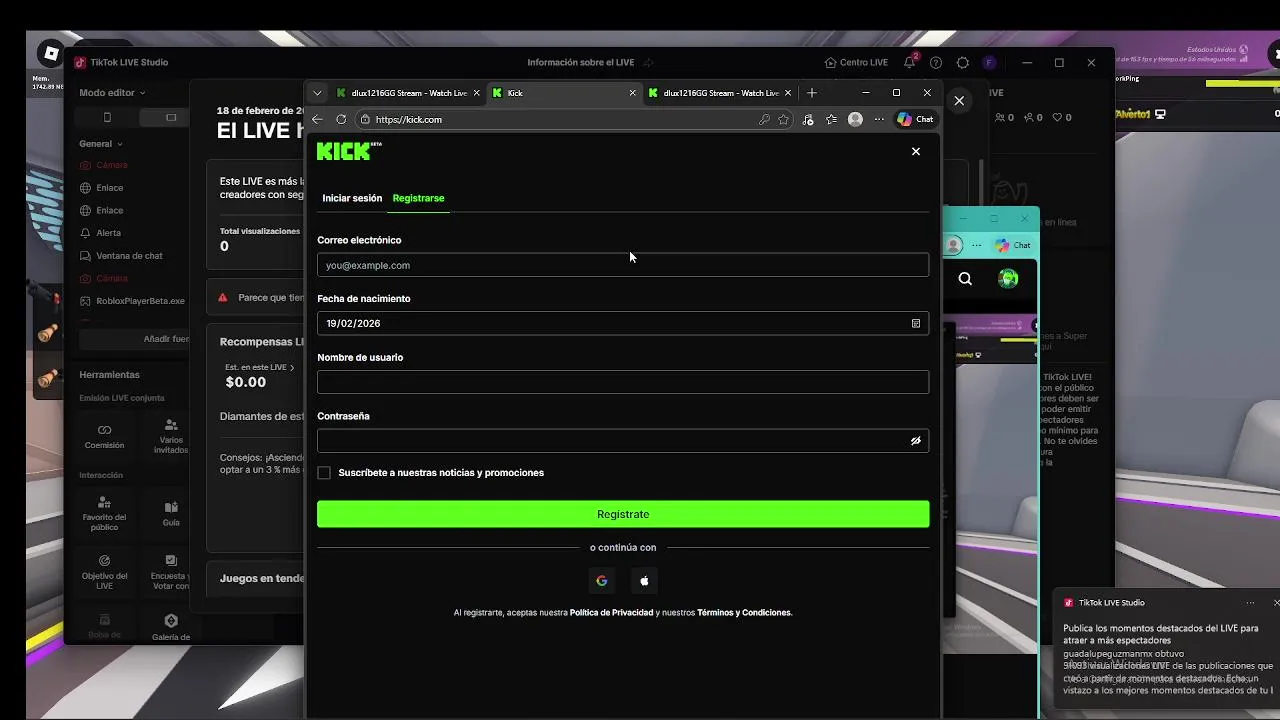Image resolution: width=1280 pixels, height=720 pixels.
Task: Select the landscape layout toggle
Action: pyautogui.click(x=171, y=118)
